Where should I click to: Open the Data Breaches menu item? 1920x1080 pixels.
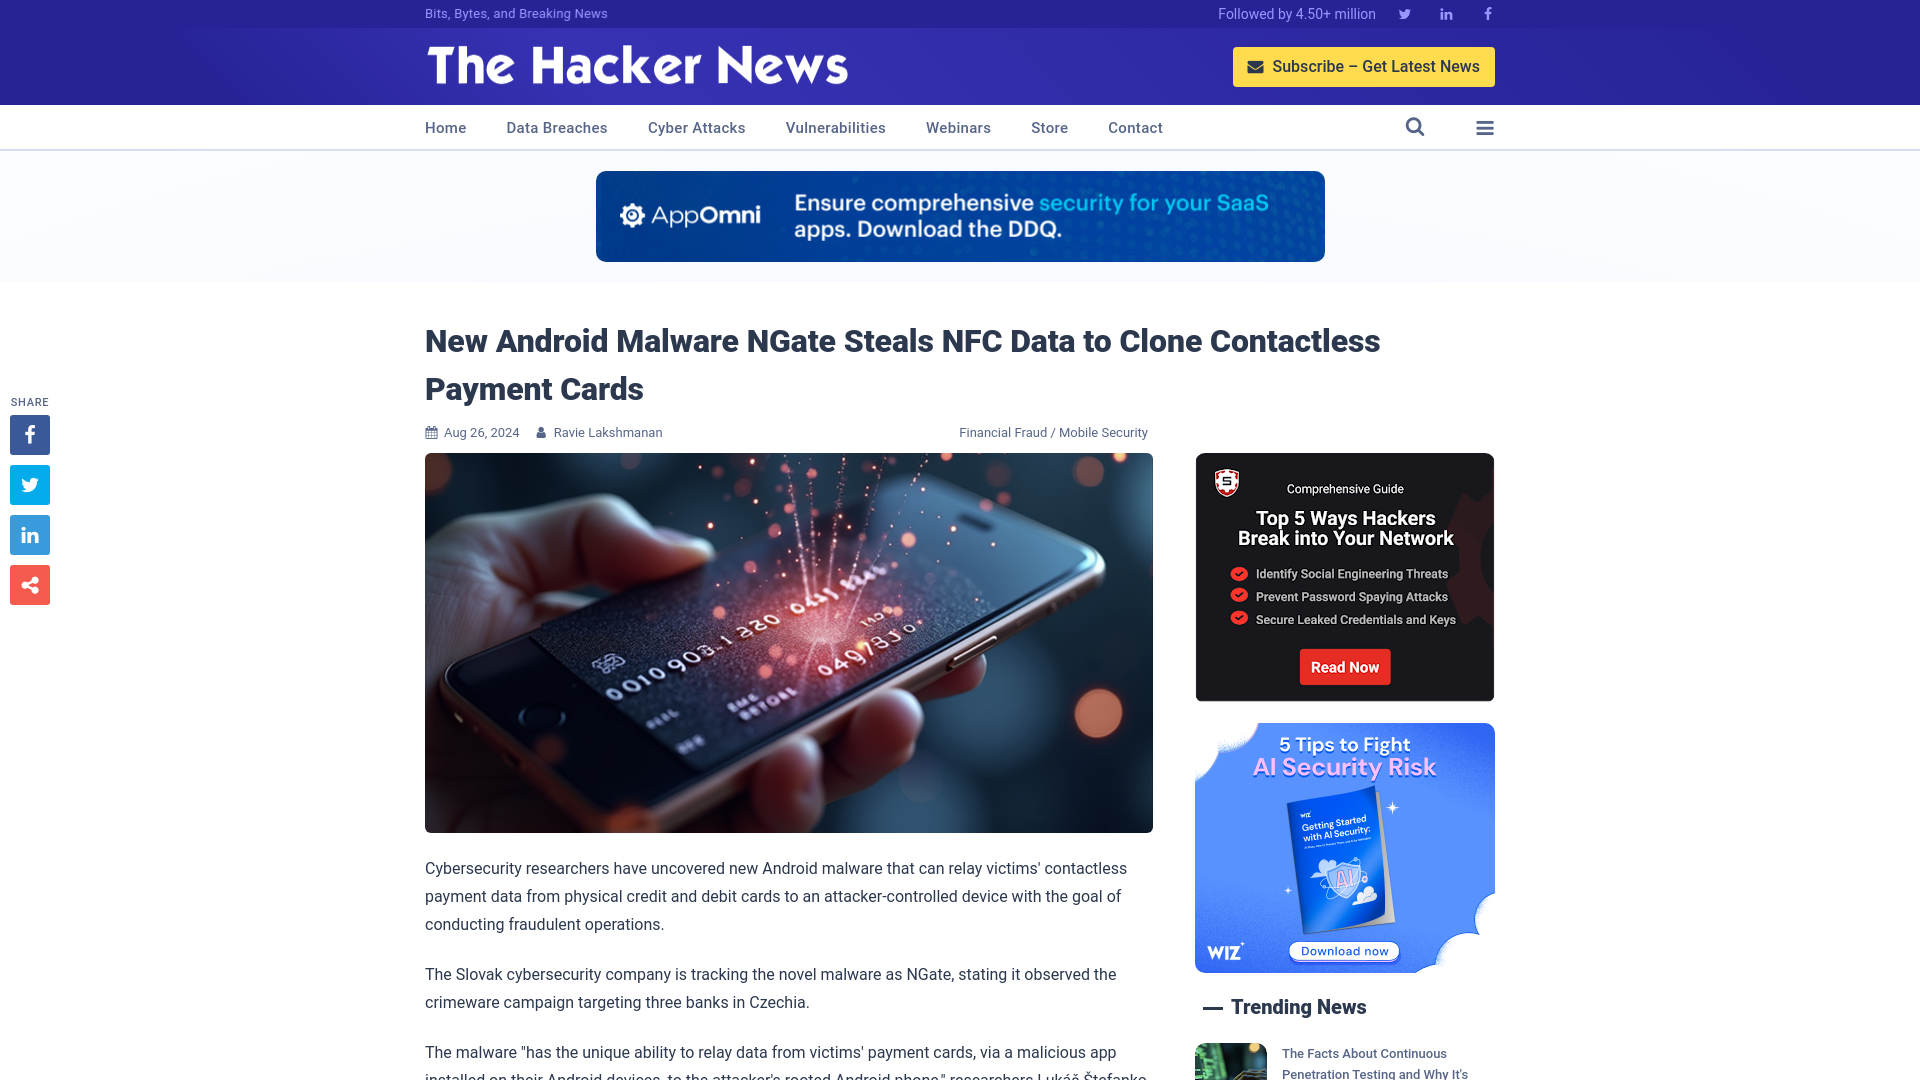556,127
